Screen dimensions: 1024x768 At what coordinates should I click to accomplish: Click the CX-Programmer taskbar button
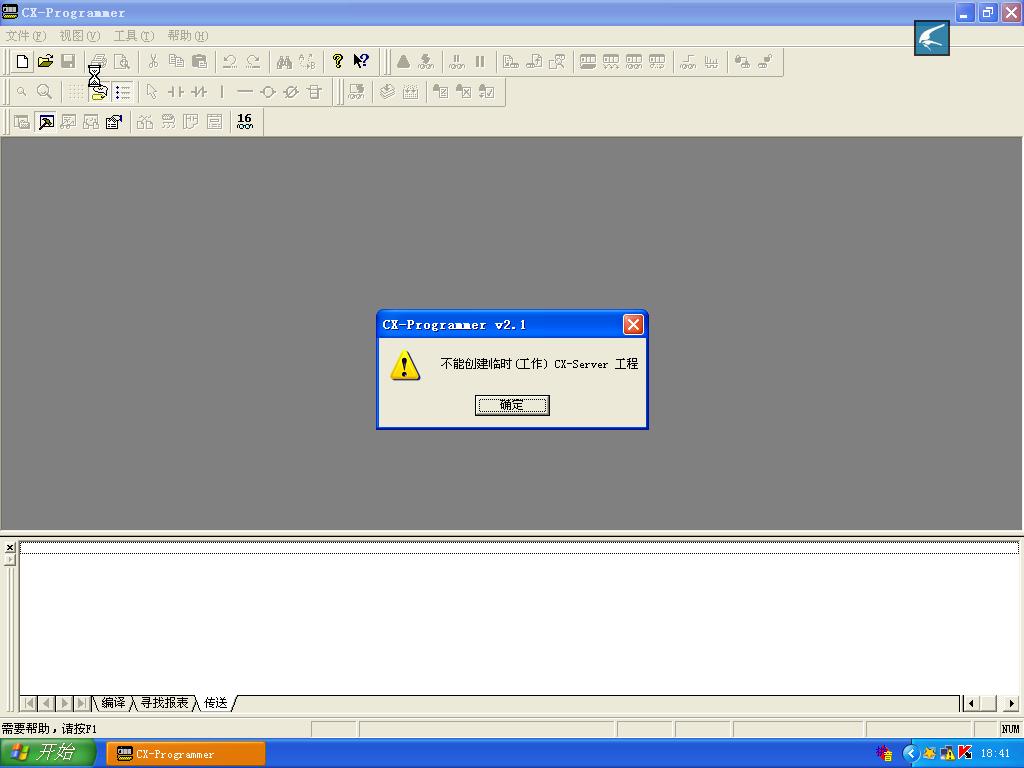point(185,754)
